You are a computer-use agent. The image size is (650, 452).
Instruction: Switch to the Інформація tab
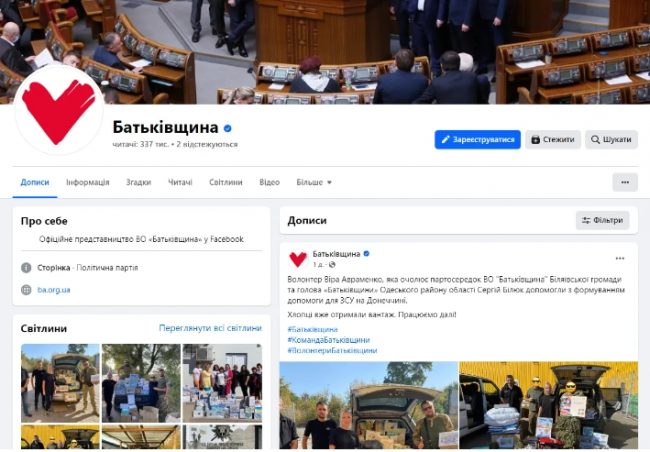(x=88, y=182)
